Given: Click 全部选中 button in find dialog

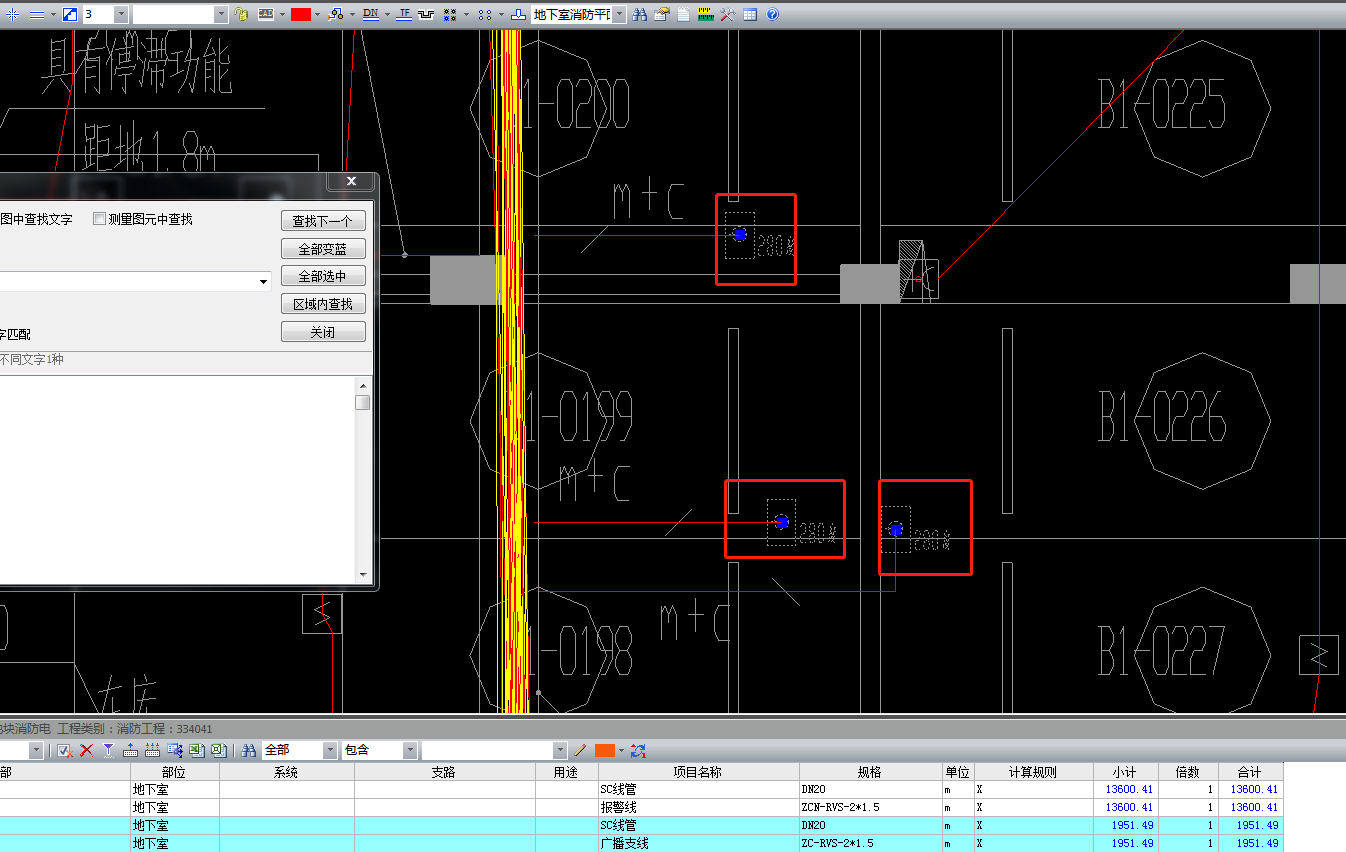Looking at the screenshot, I should tap(323, 276).
